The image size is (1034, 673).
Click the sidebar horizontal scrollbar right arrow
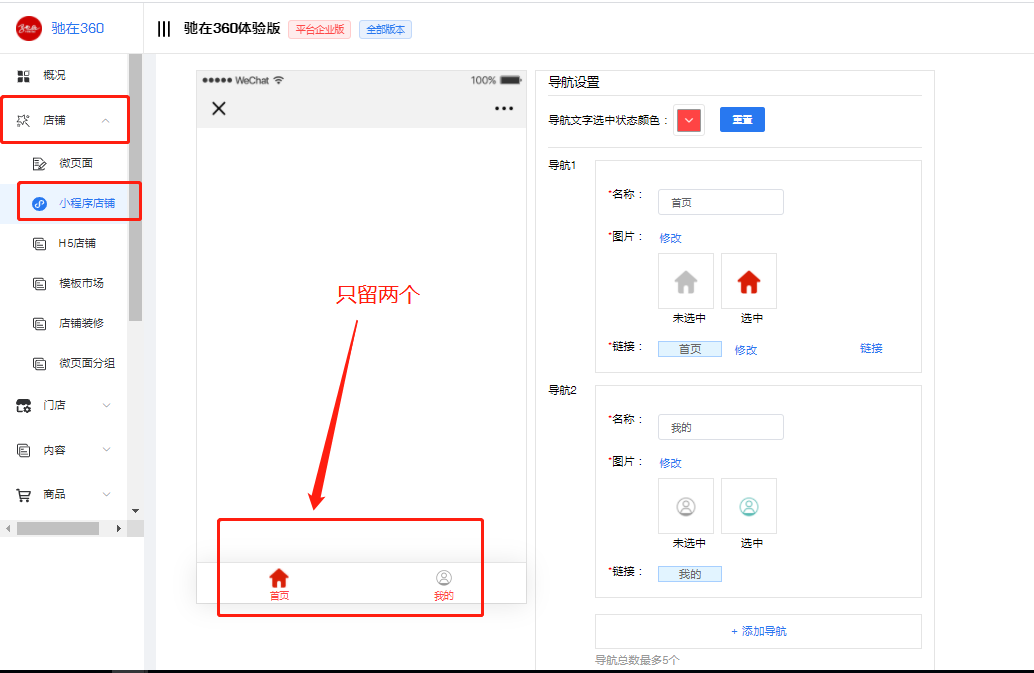pyautogui.click(x=119, y=529)
